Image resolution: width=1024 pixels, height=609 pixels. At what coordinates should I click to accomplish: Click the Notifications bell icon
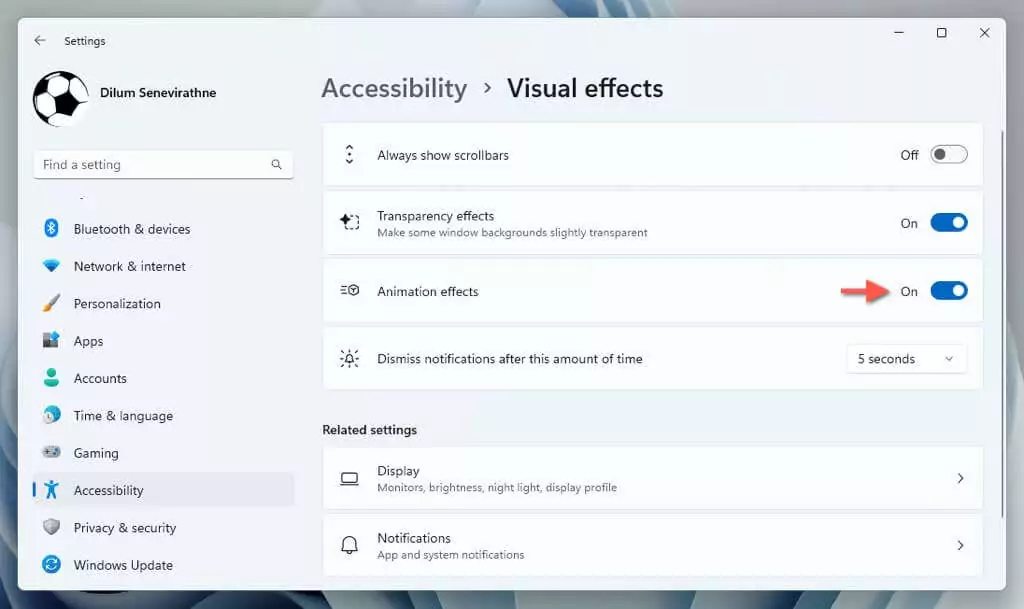pyautogui.click(x=349, y=545)
